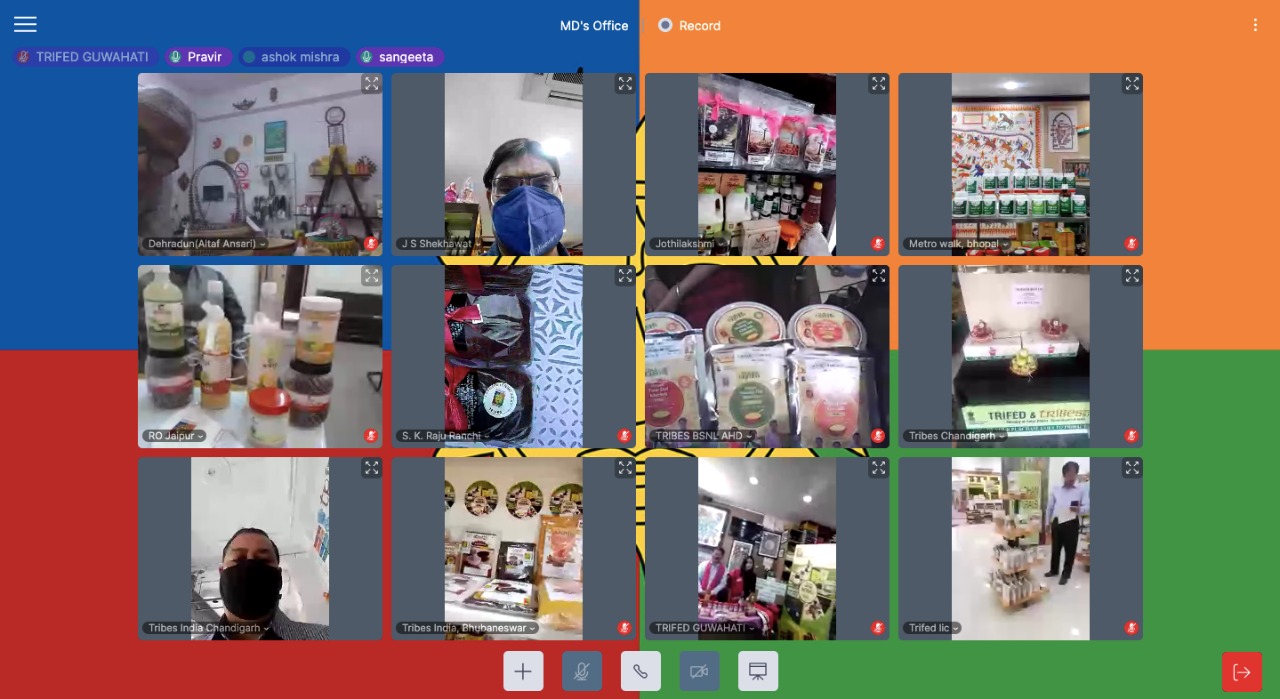Click muted mic icon on S. K. Raju tile
Screen dimensions: 1280x699
[x=625, y=436]
